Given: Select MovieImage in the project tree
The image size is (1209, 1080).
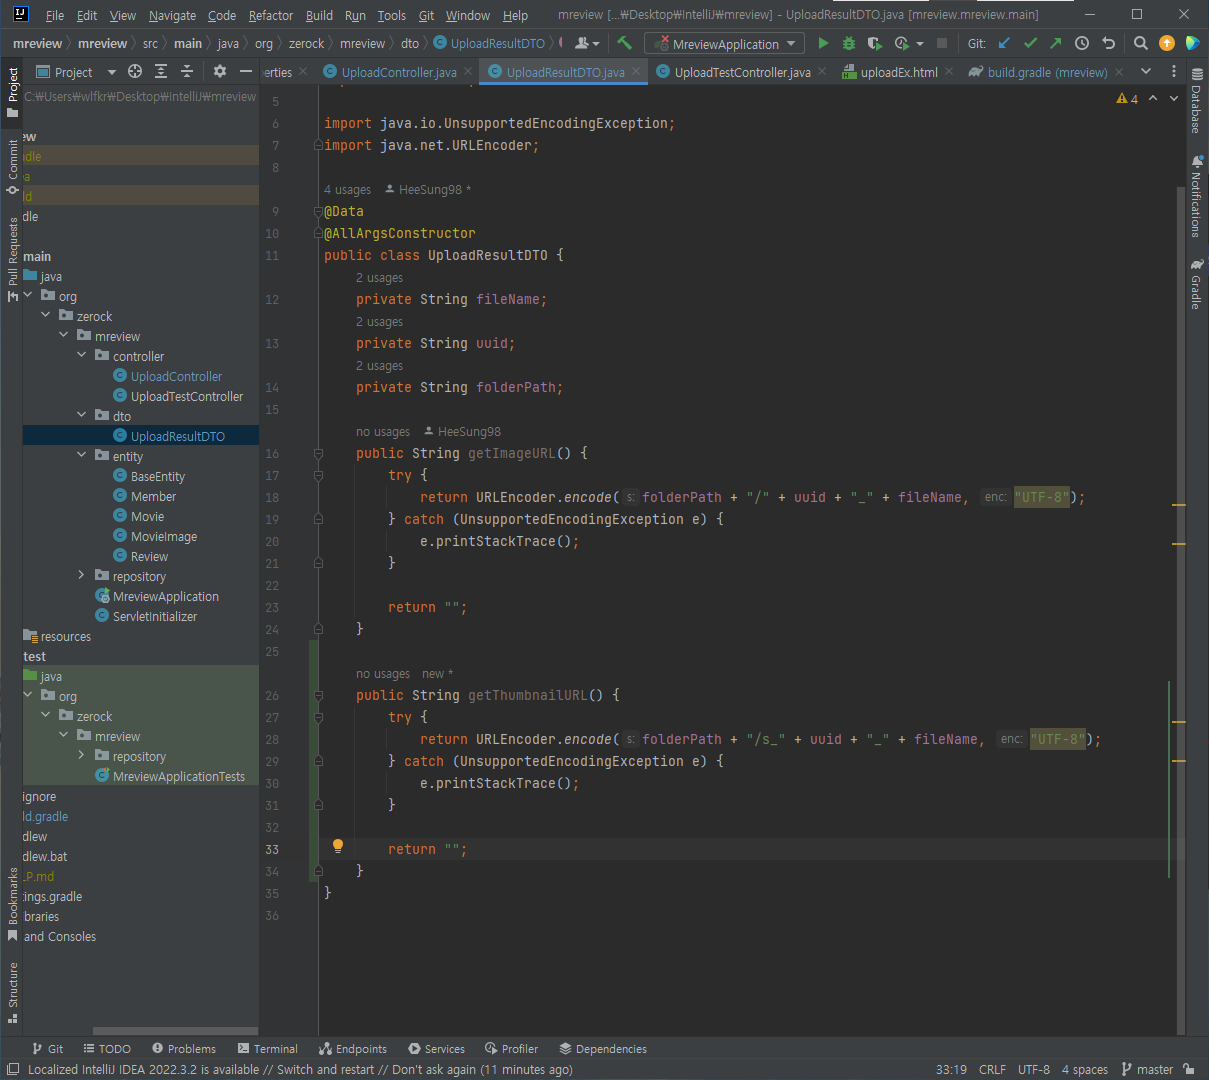Looking at the screenshot, I should click(164, 536).
